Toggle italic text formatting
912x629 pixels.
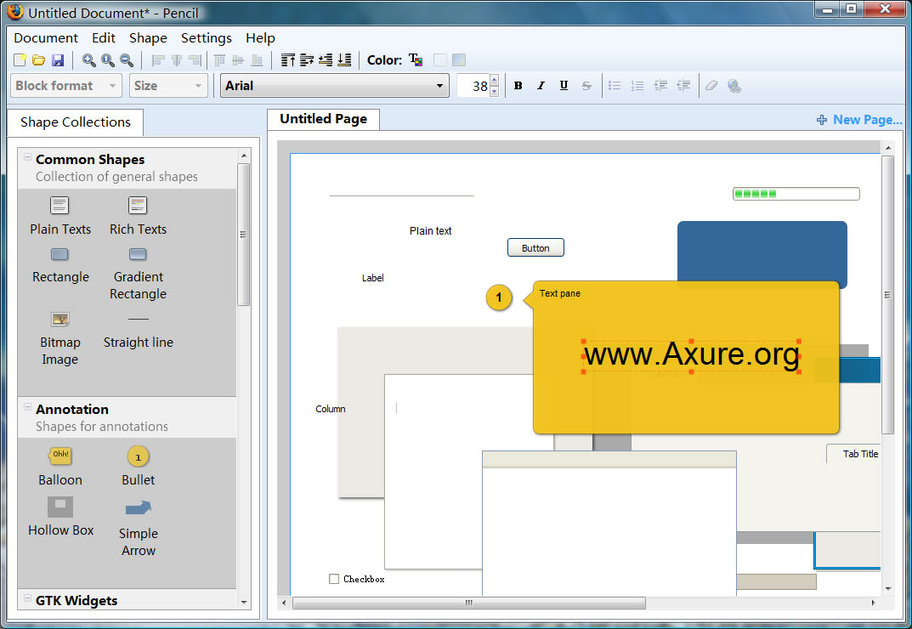(541, 86)
